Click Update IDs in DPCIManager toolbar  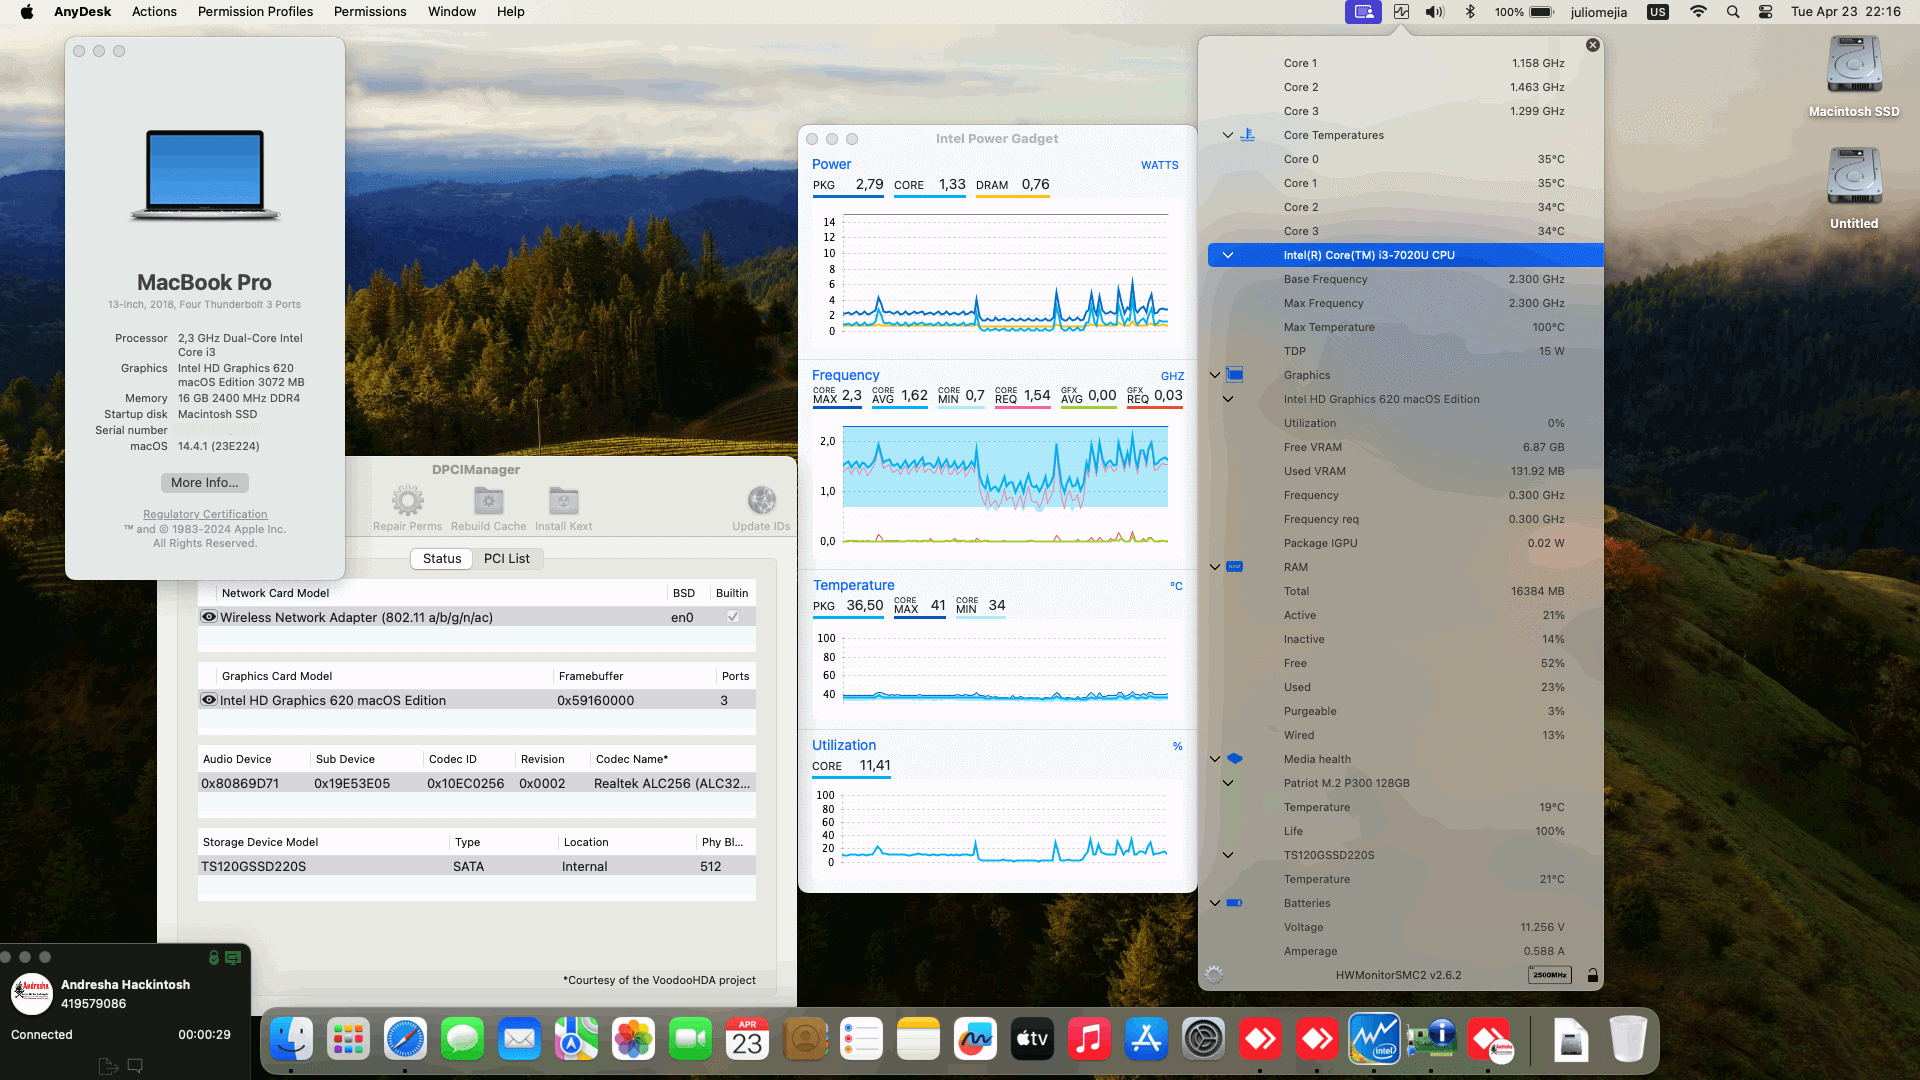761,508
